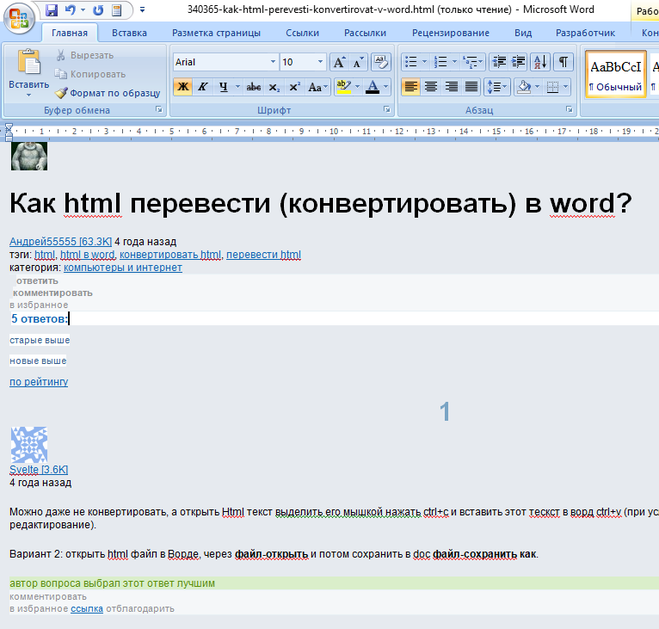This screenshot has height=629, width=659.
Task: Click the Redo icon in quick access toolbar
Action: tap(98, 10)
